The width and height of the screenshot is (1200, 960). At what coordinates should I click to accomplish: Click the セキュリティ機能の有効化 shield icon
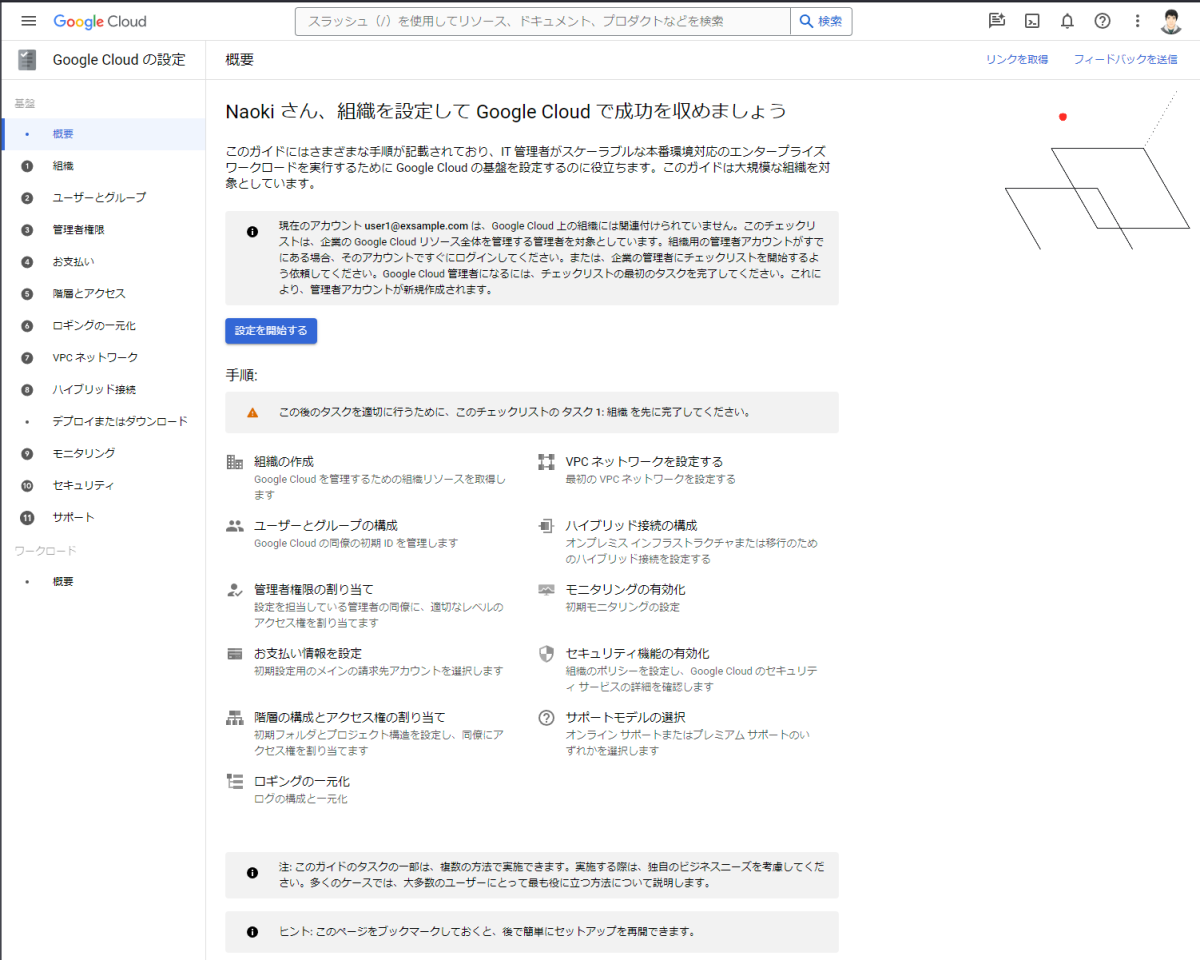coord(546,654)
